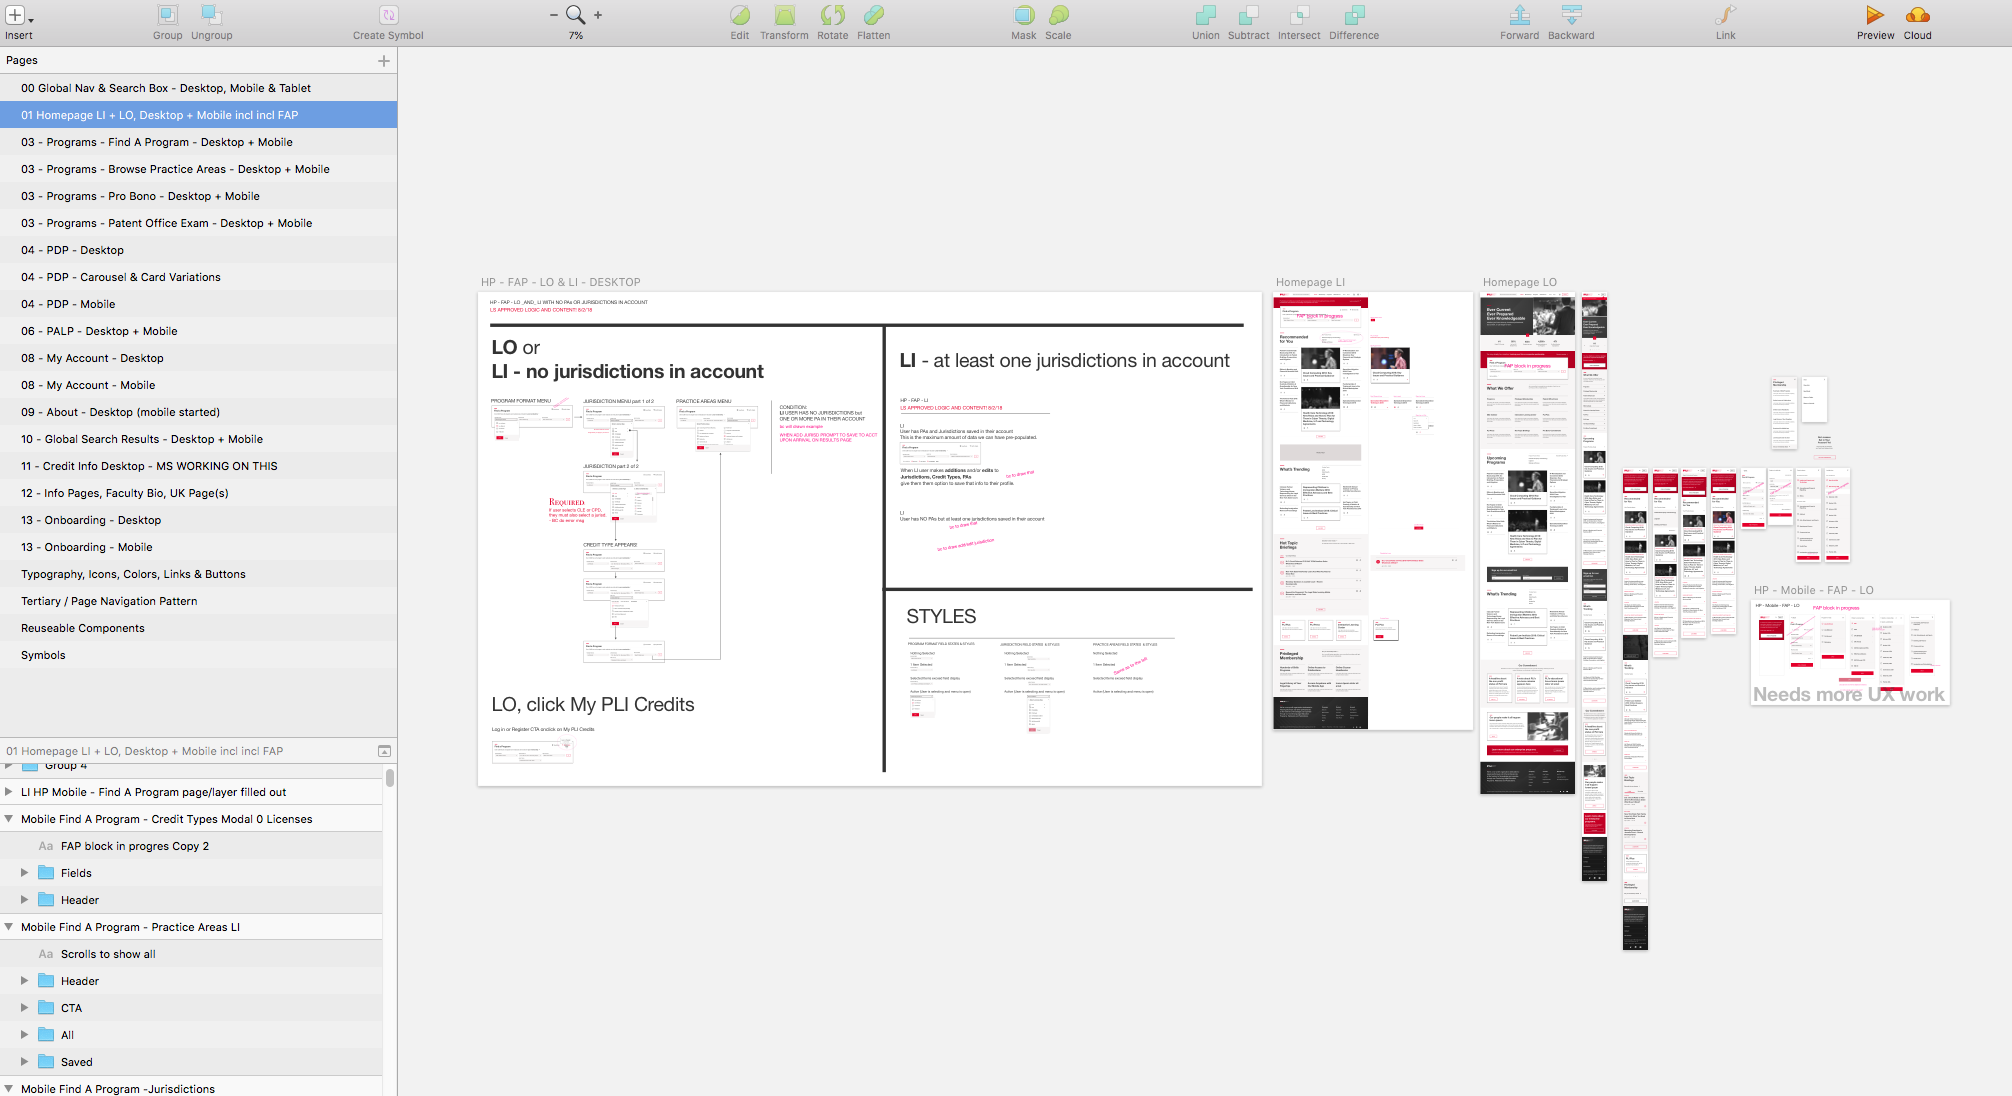Click the zoom percentage input field
Viewport: 2012px width, 1096px height.
(x=578, y=34)
